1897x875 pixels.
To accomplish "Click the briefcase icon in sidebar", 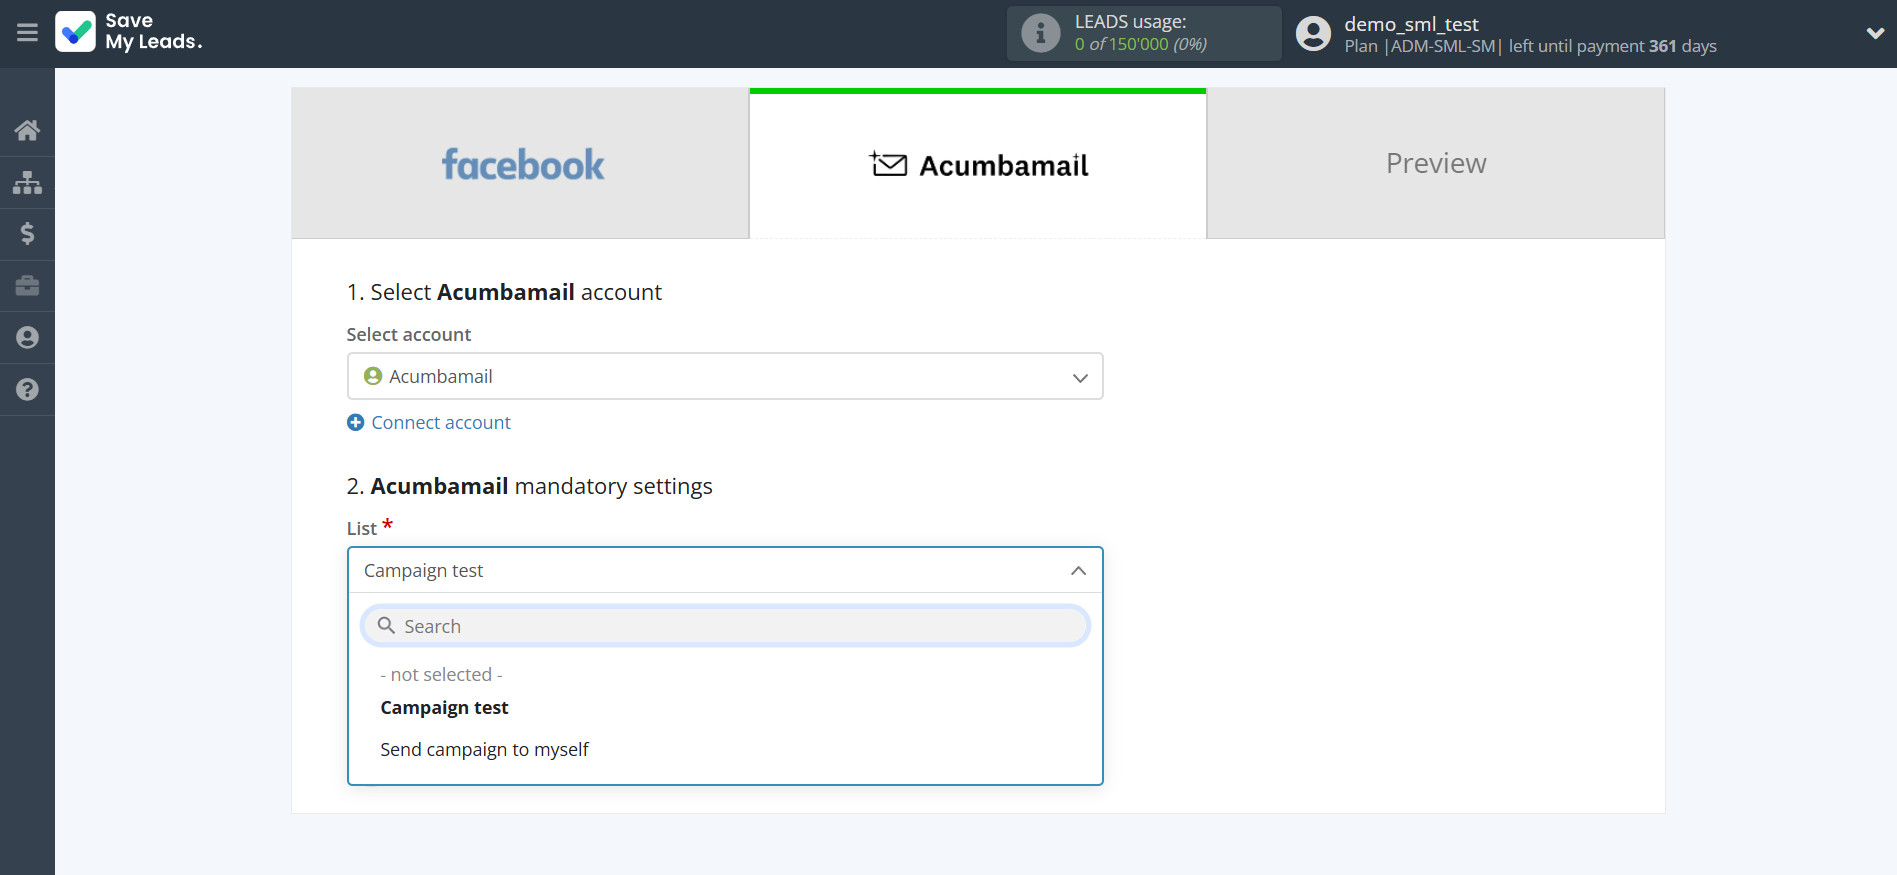I will [x=27, y=286].
